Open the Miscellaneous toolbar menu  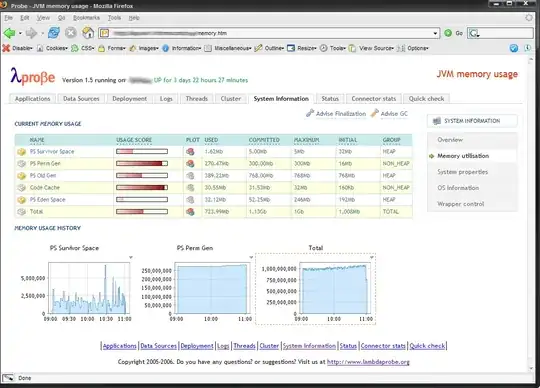228,48
